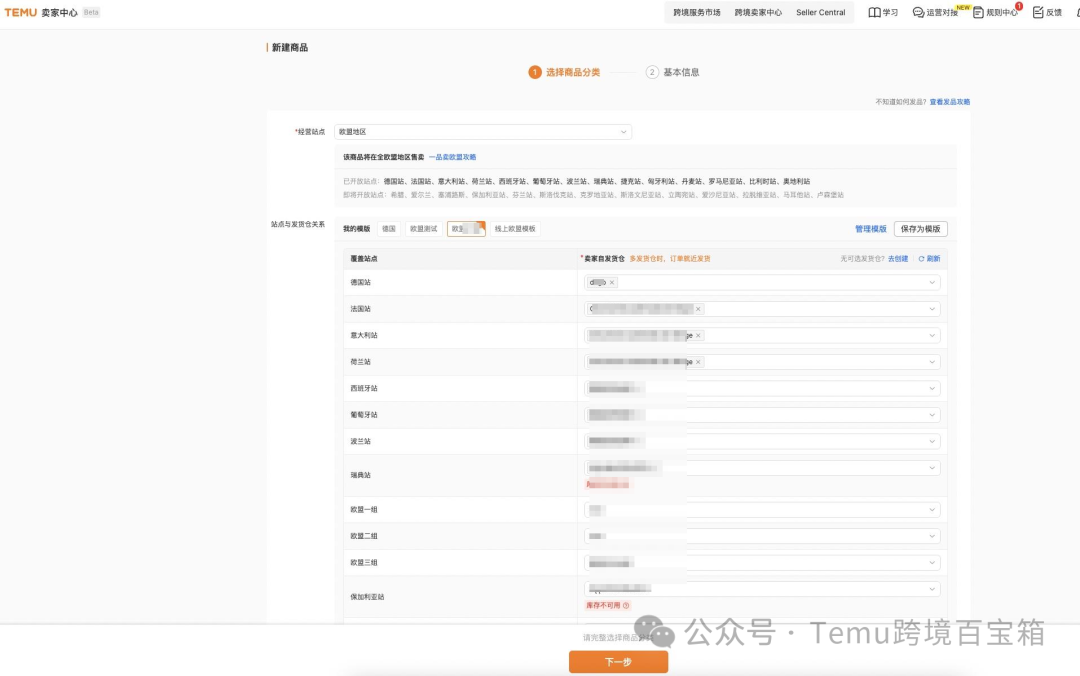Select the highlighted 欧盟 template tab

pyautogui.click(x=466, y=229)
